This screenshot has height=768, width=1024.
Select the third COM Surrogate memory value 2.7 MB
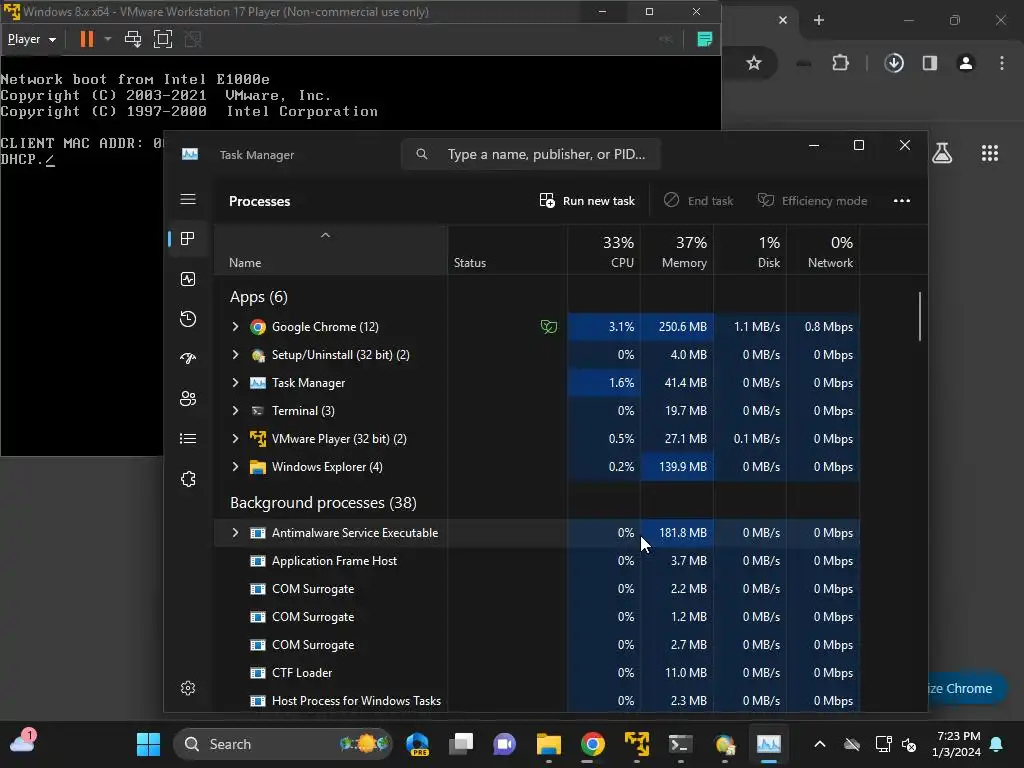tap(688, 645)
